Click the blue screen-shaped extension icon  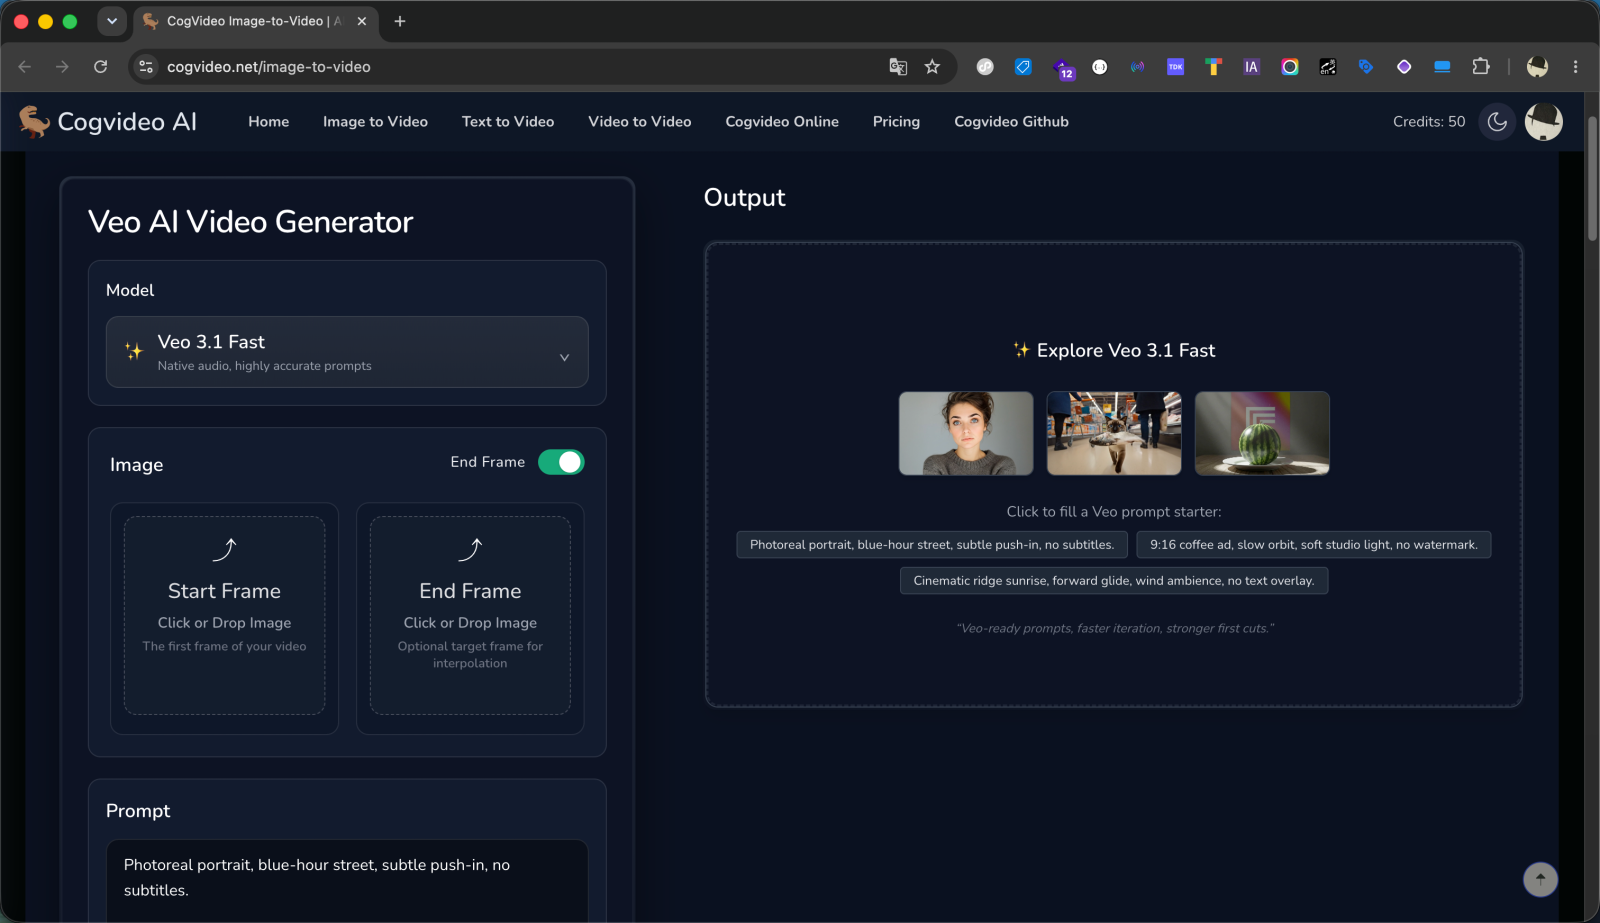click(1442, 66)
